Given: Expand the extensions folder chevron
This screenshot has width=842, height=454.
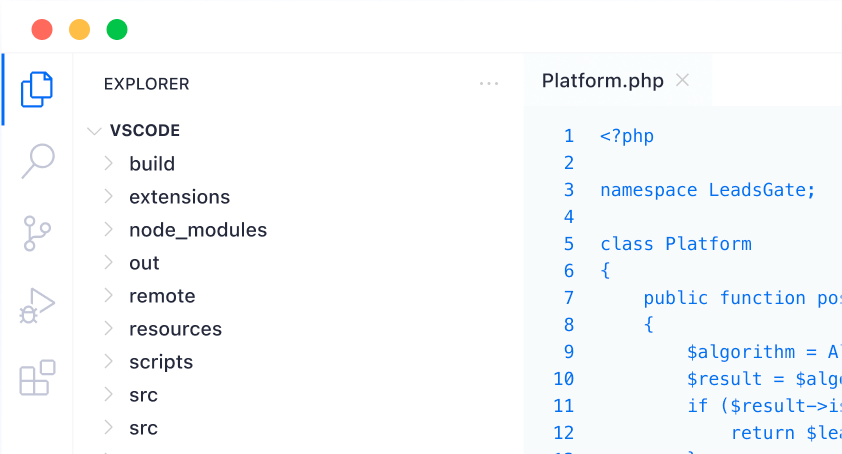Looking at the screenshot, I should click(108, 197).
